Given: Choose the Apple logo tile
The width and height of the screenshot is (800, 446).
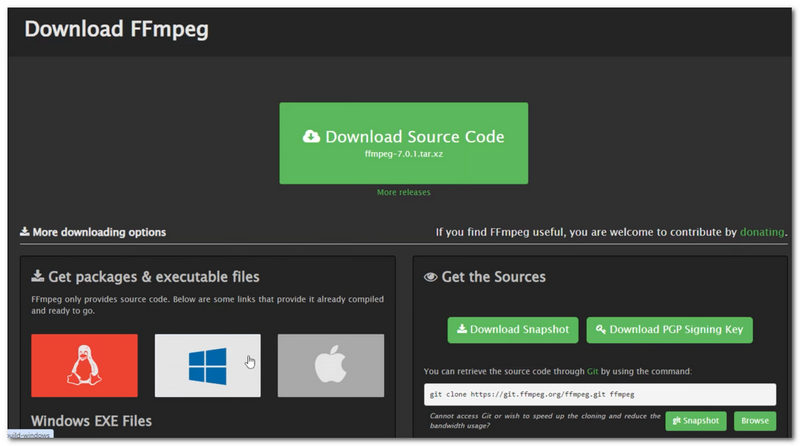Looking at the screenshot, I should (x=330, y=366).
